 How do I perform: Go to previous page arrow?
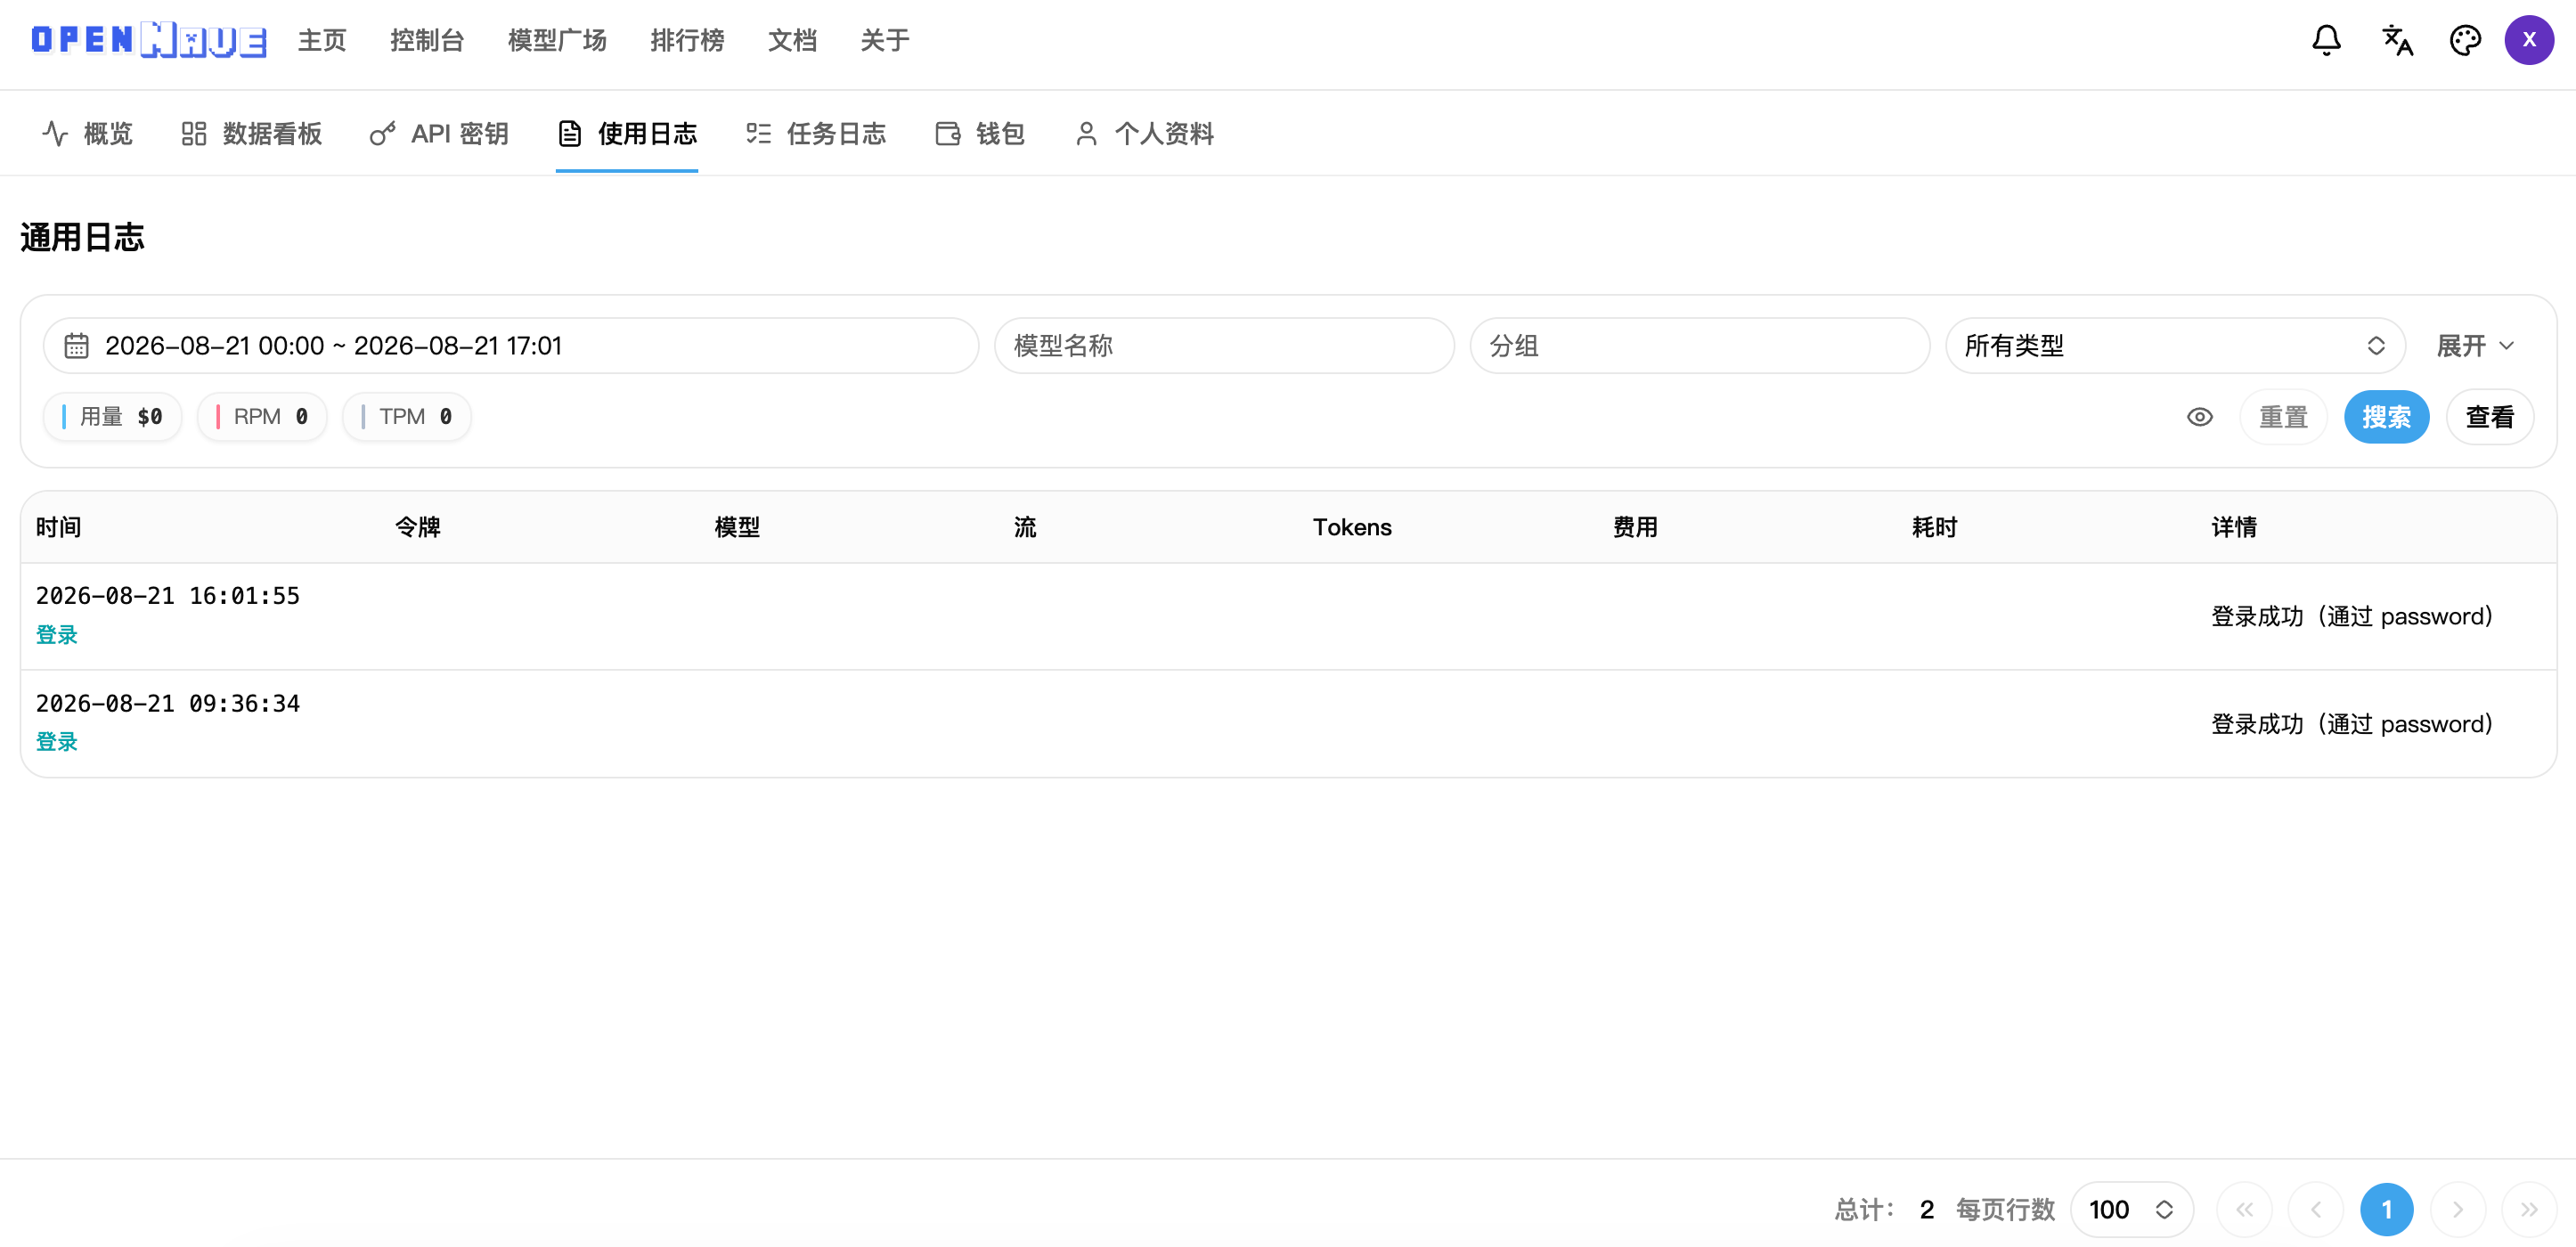coord(2315,1210)
